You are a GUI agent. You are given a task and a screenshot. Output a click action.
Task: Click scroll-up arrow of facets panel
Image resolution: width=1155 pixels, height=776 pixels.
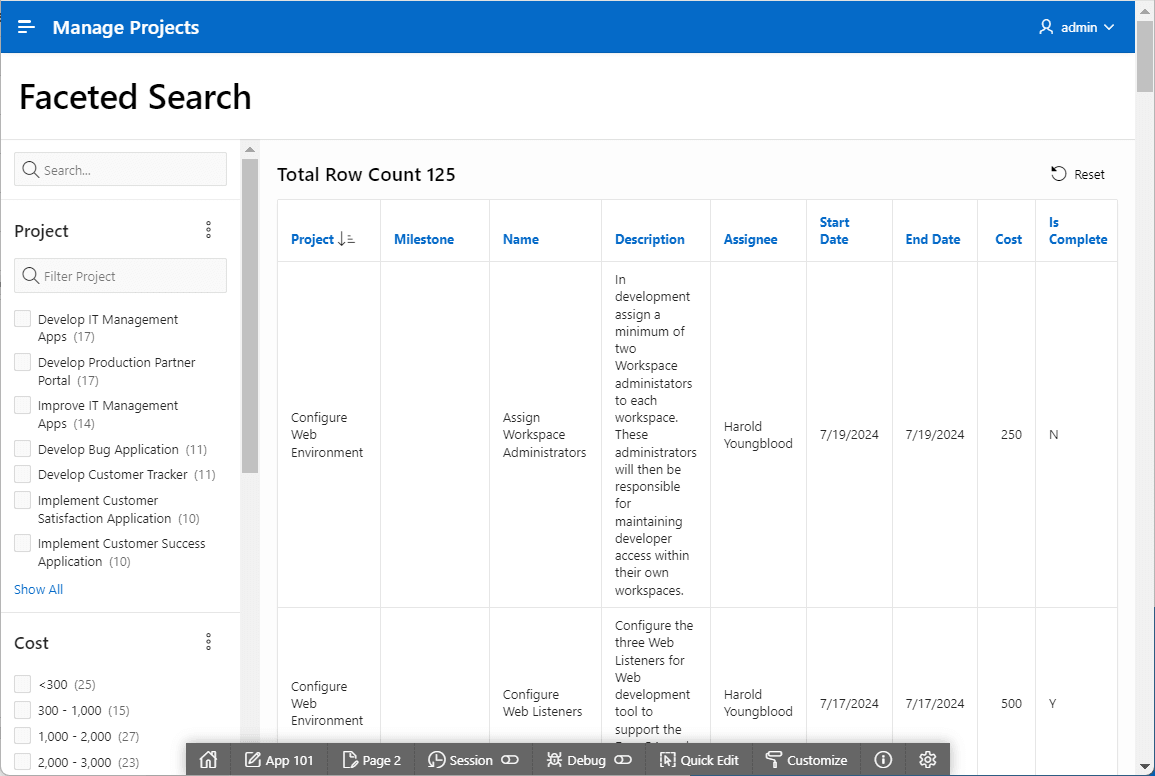coord(250,150)
